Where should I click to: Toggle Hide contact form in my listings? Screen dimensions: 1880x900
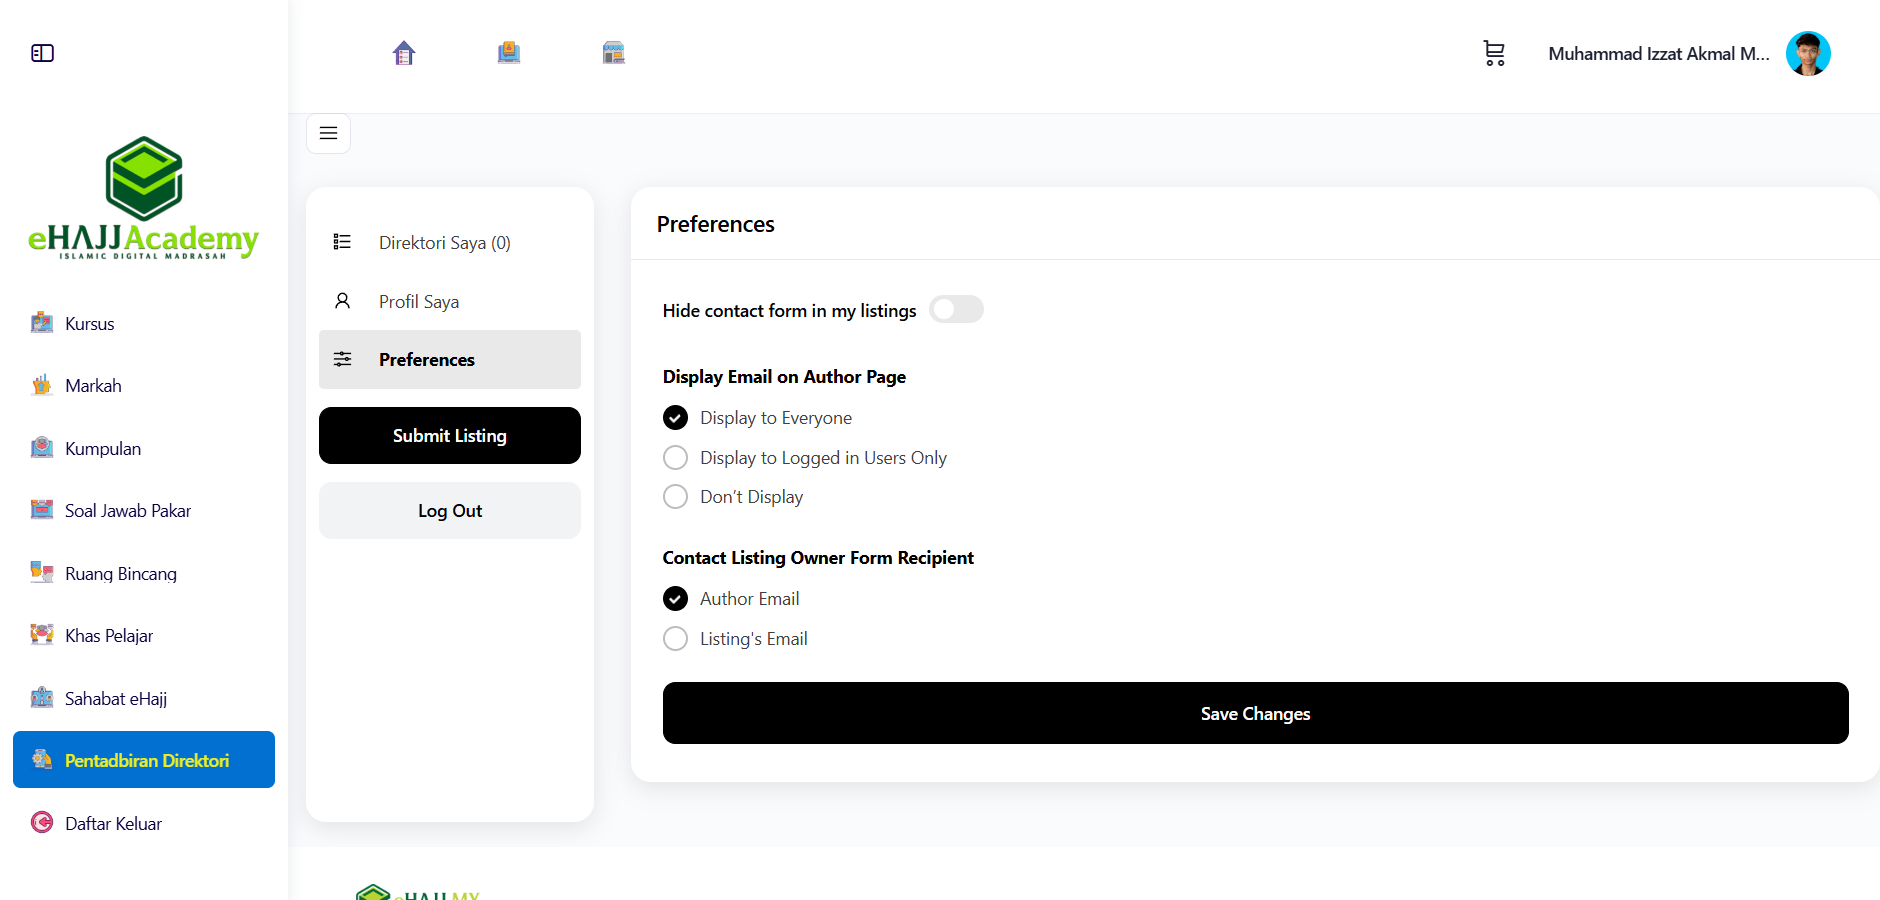tap(956, 310)
